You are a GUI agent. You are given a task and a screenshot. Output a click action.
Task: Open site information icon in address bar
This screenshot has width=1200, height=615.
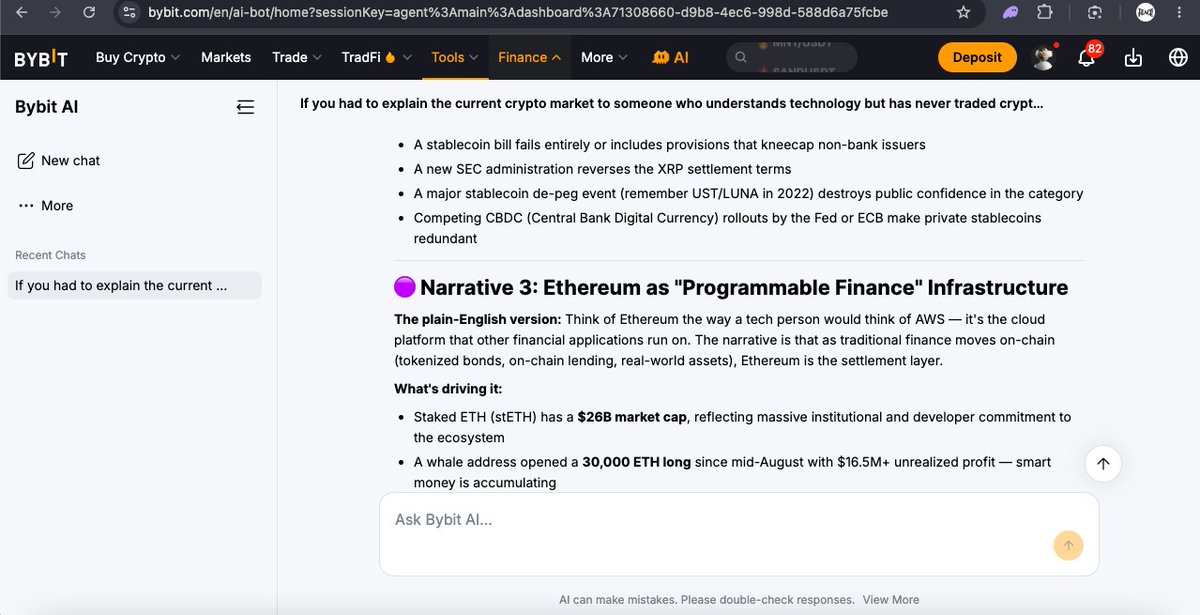pyautogui.click(x=127, y=13)
